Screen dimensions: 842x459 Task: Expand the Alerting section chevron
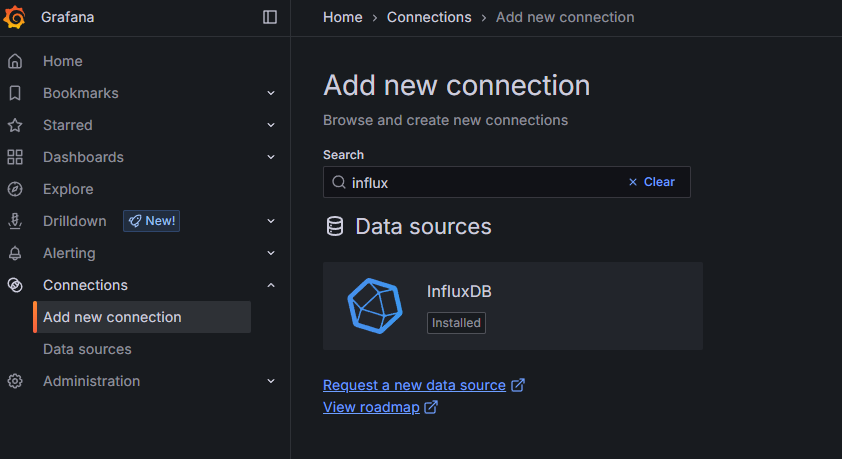(271, 253)
